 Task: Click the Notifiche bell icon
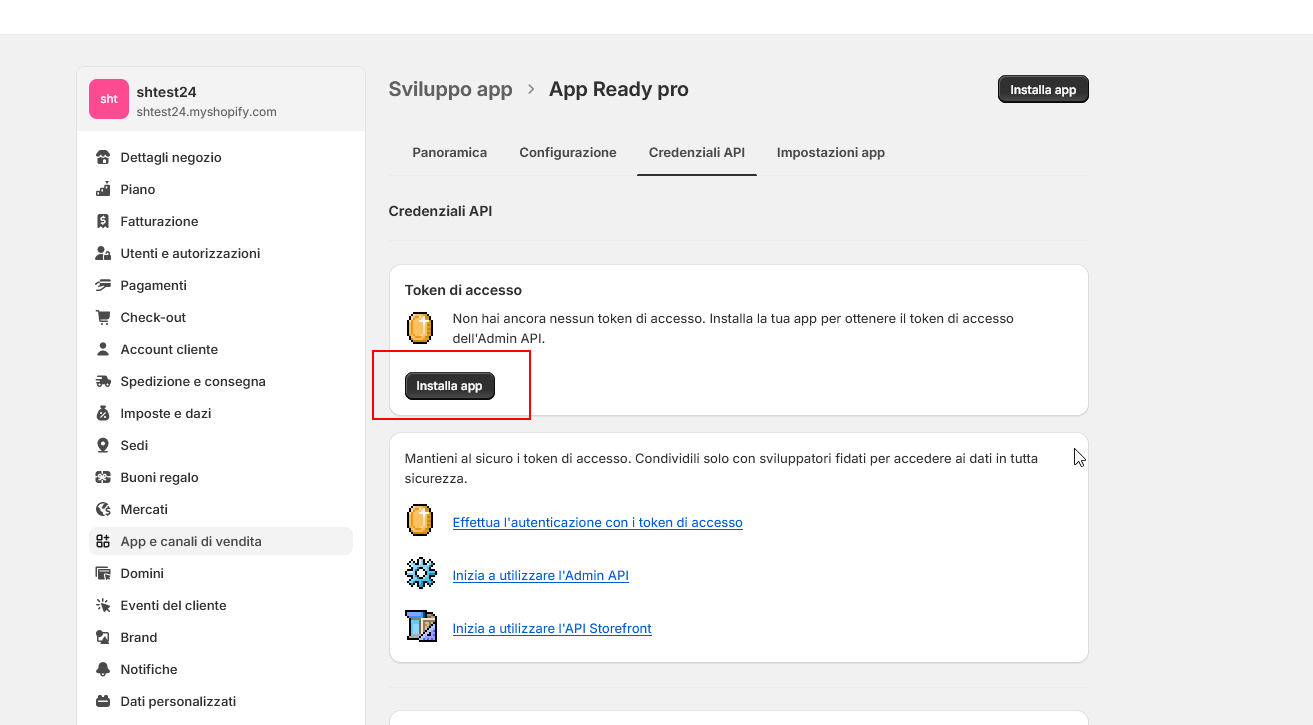coord(102,669)
